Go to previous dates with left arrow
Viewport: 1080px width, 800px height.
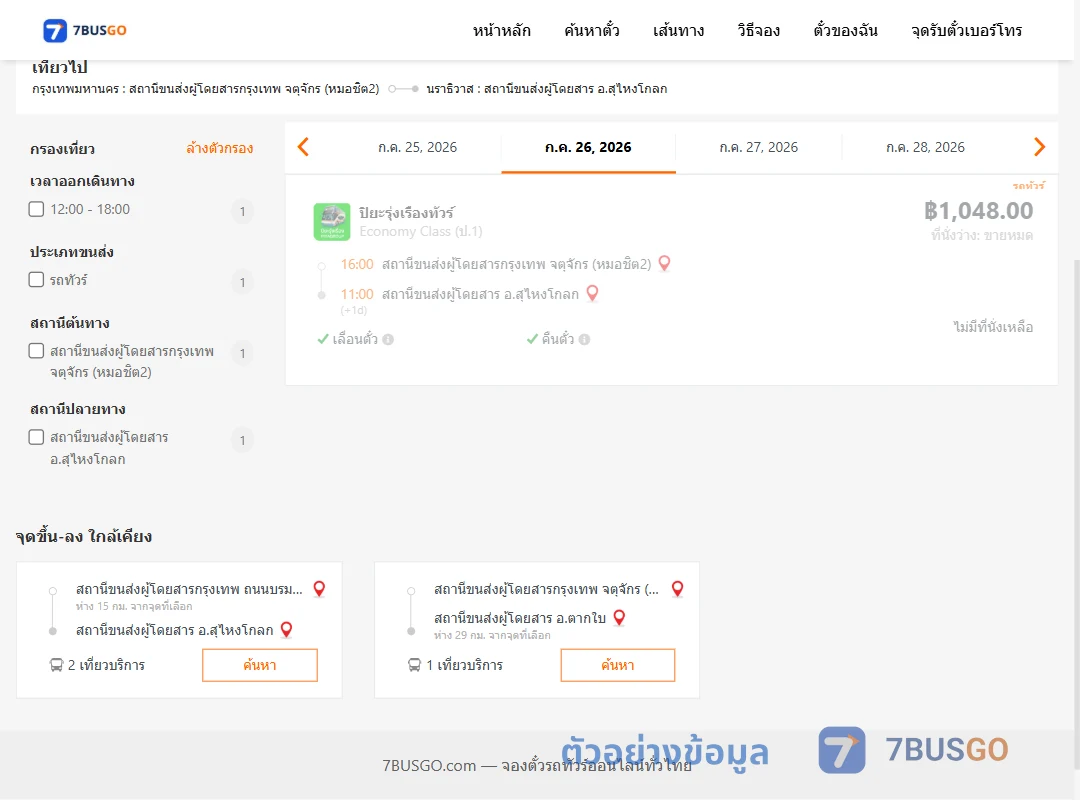click(303, 147)
